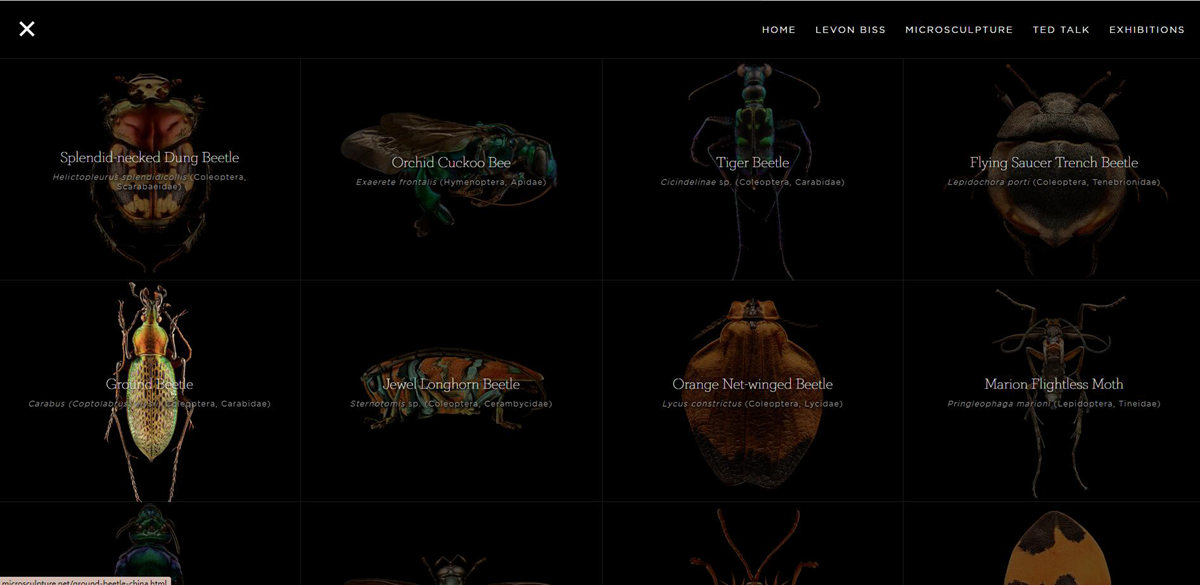Open the MICROSCULPTURE menu item
The image size is (1200, 585).
[959, 30]
